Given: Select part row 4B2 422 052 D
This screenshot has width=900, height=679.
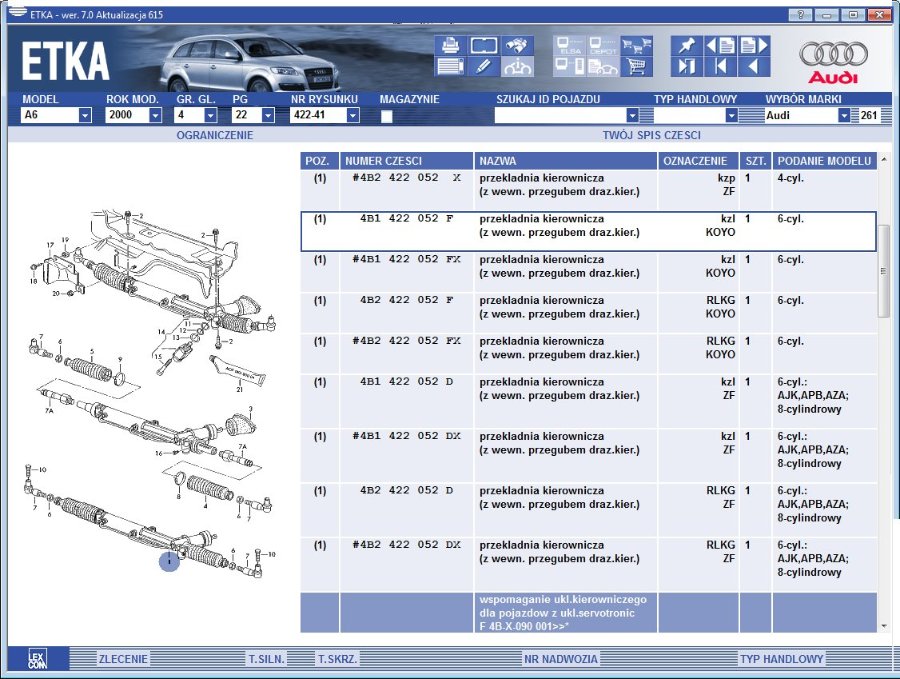Looking at the screenshot, I should [588, 510].
